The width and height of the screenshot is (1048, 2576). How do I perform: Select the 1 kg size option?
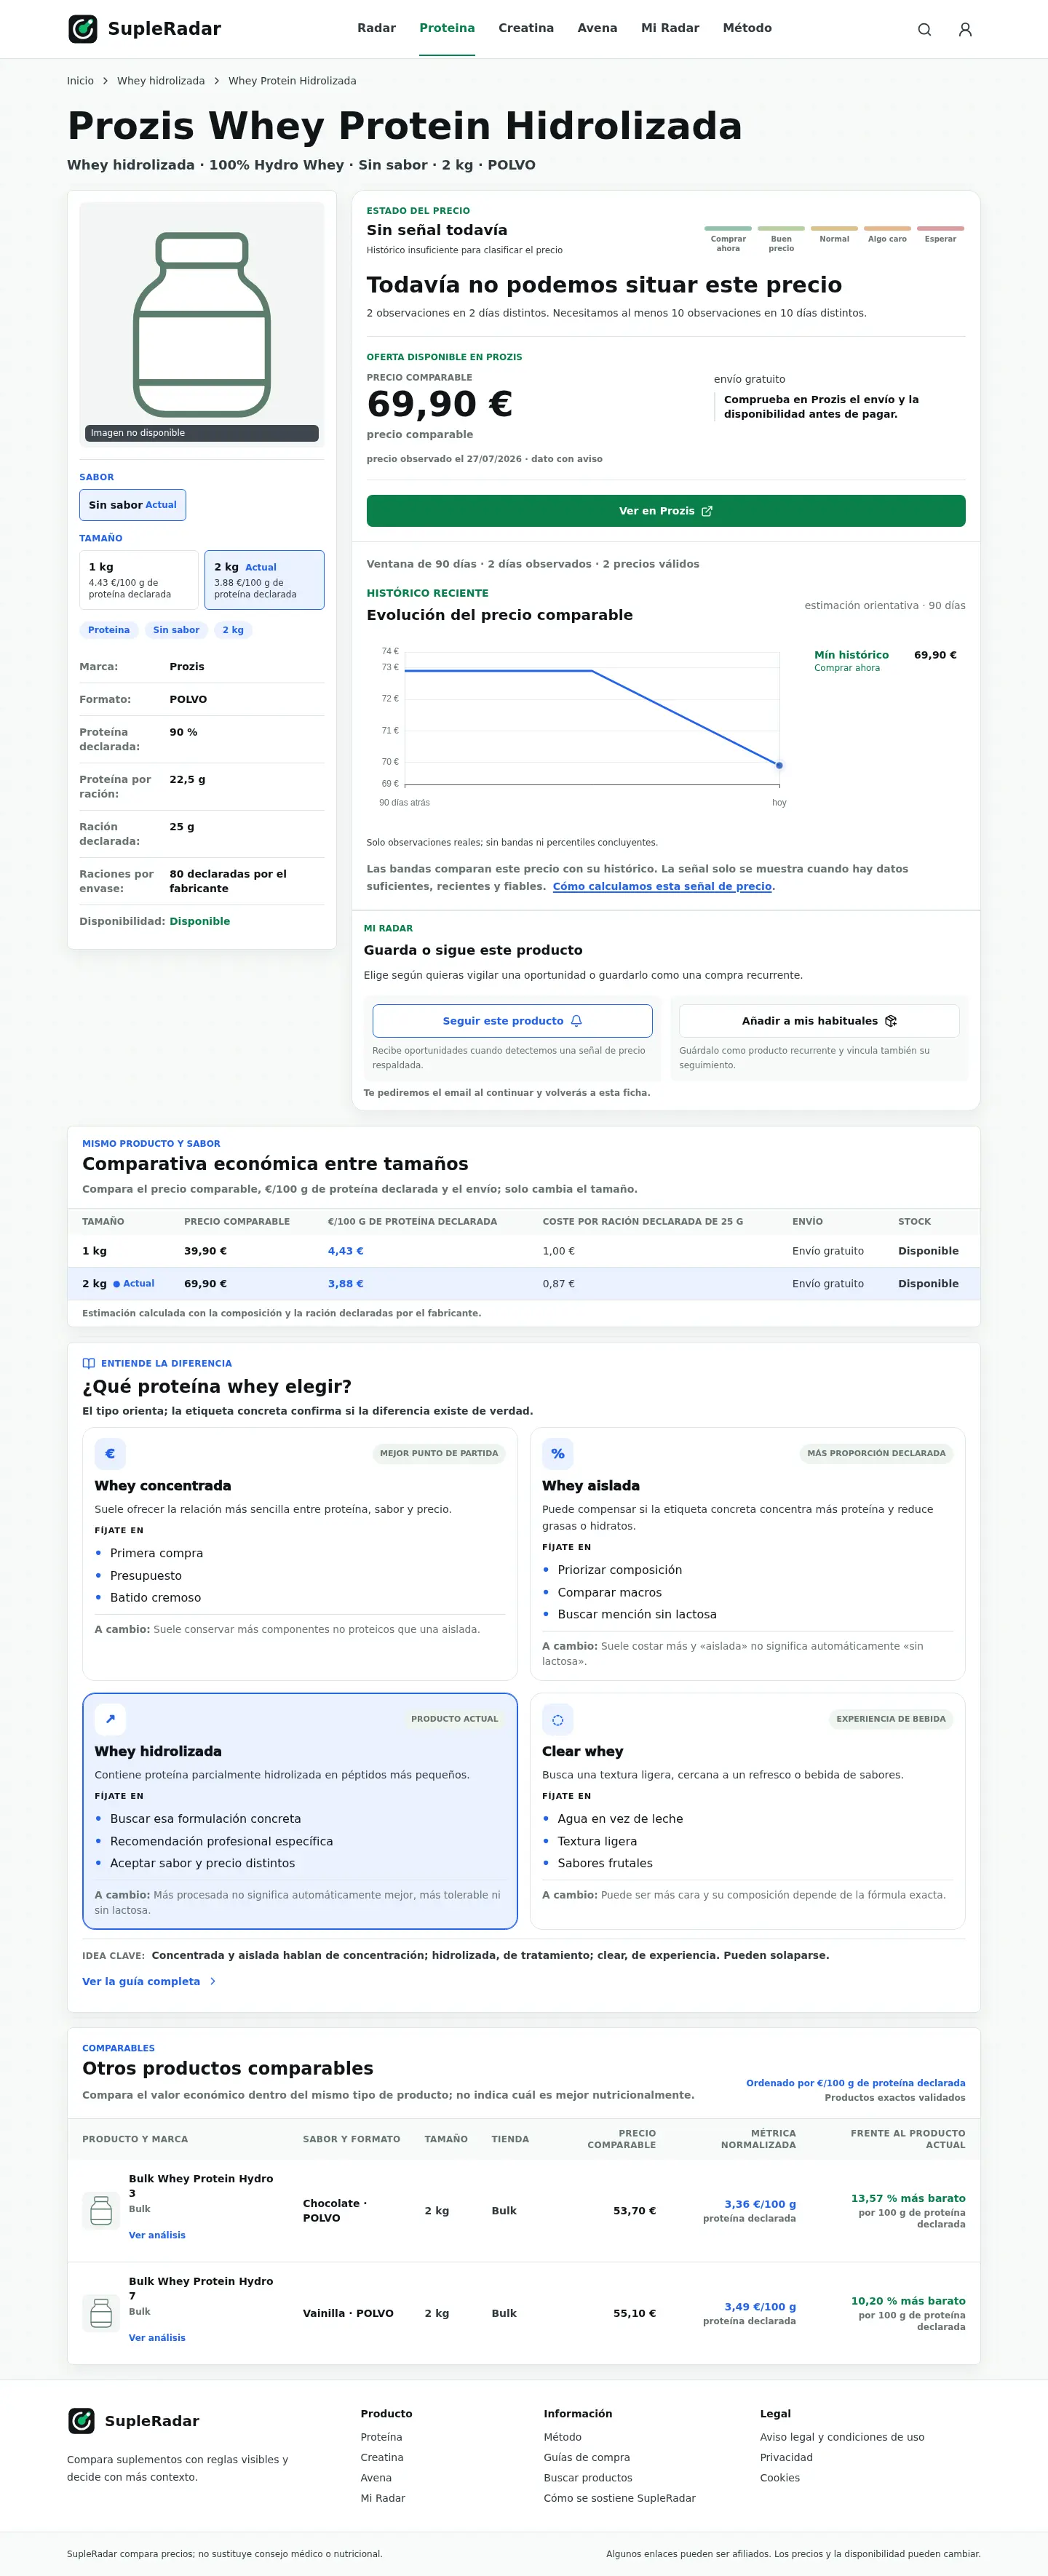[139, 580]
